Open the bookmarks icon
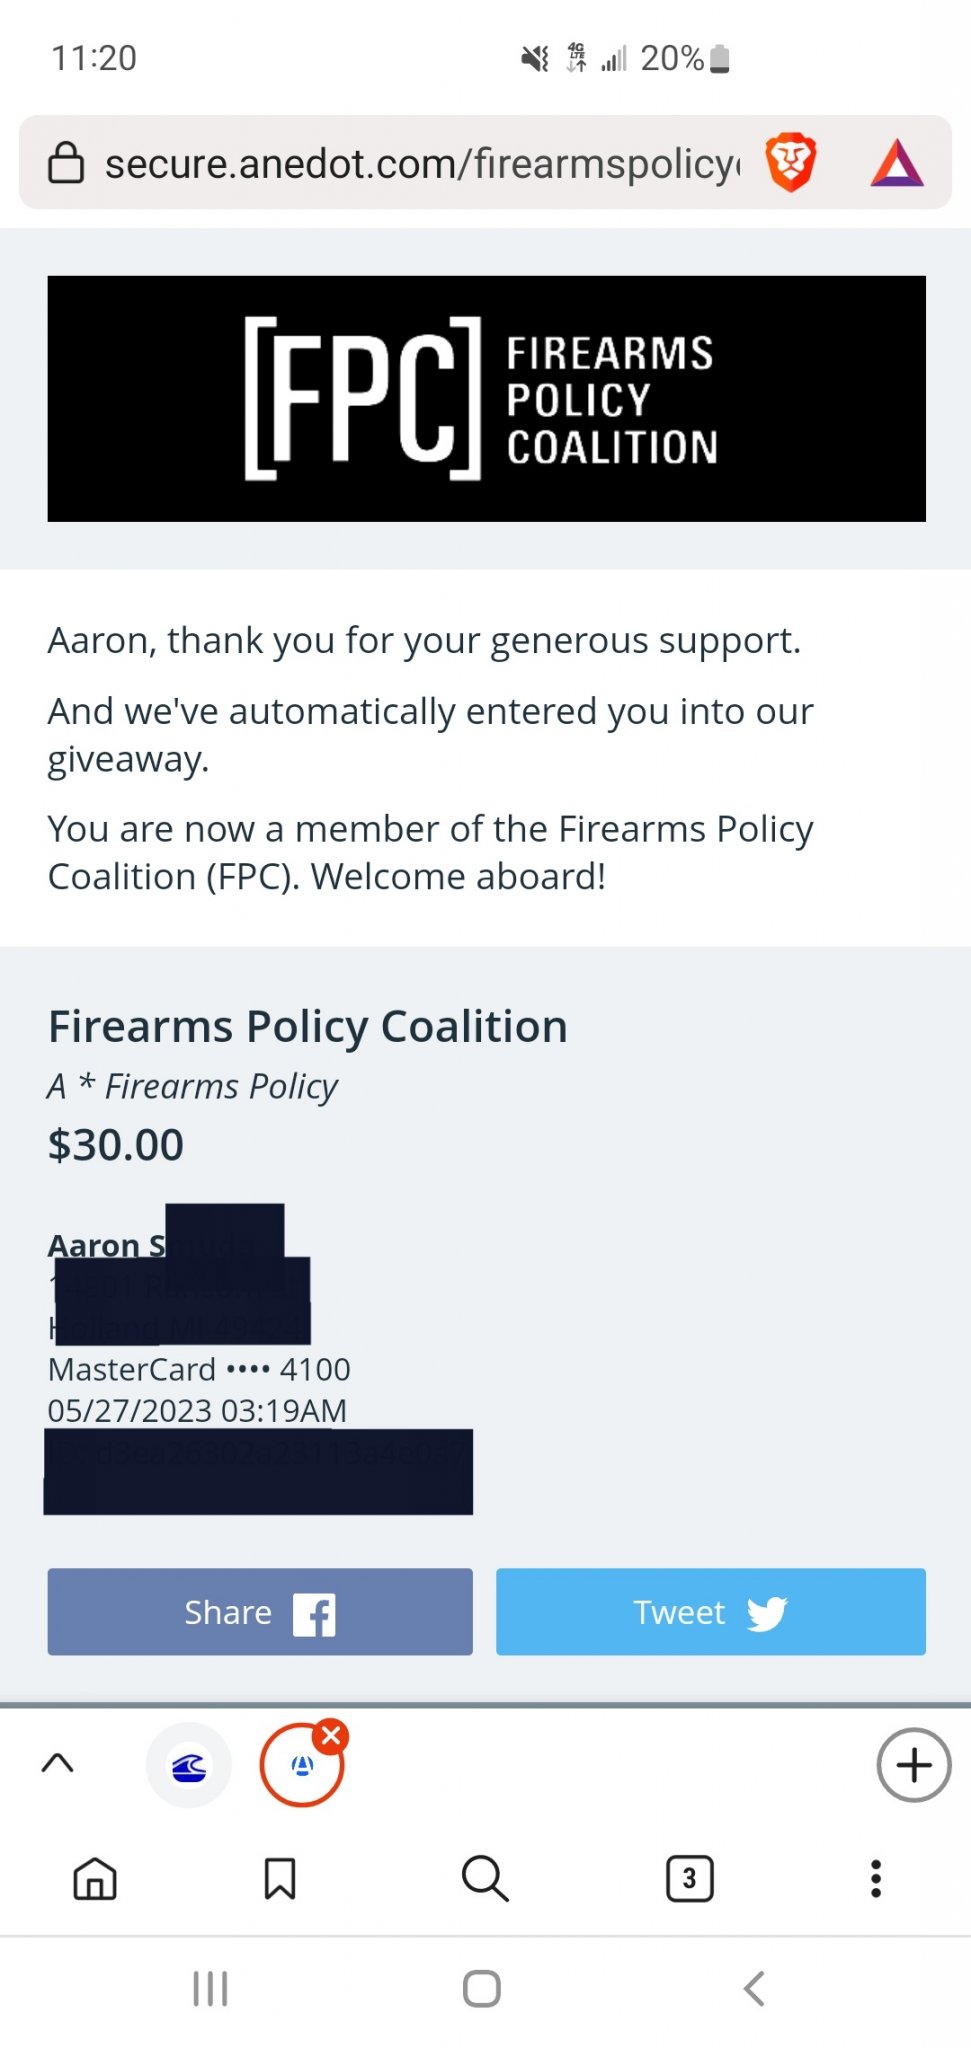This screenshot has width=971, height=2048. (280, 1878)
